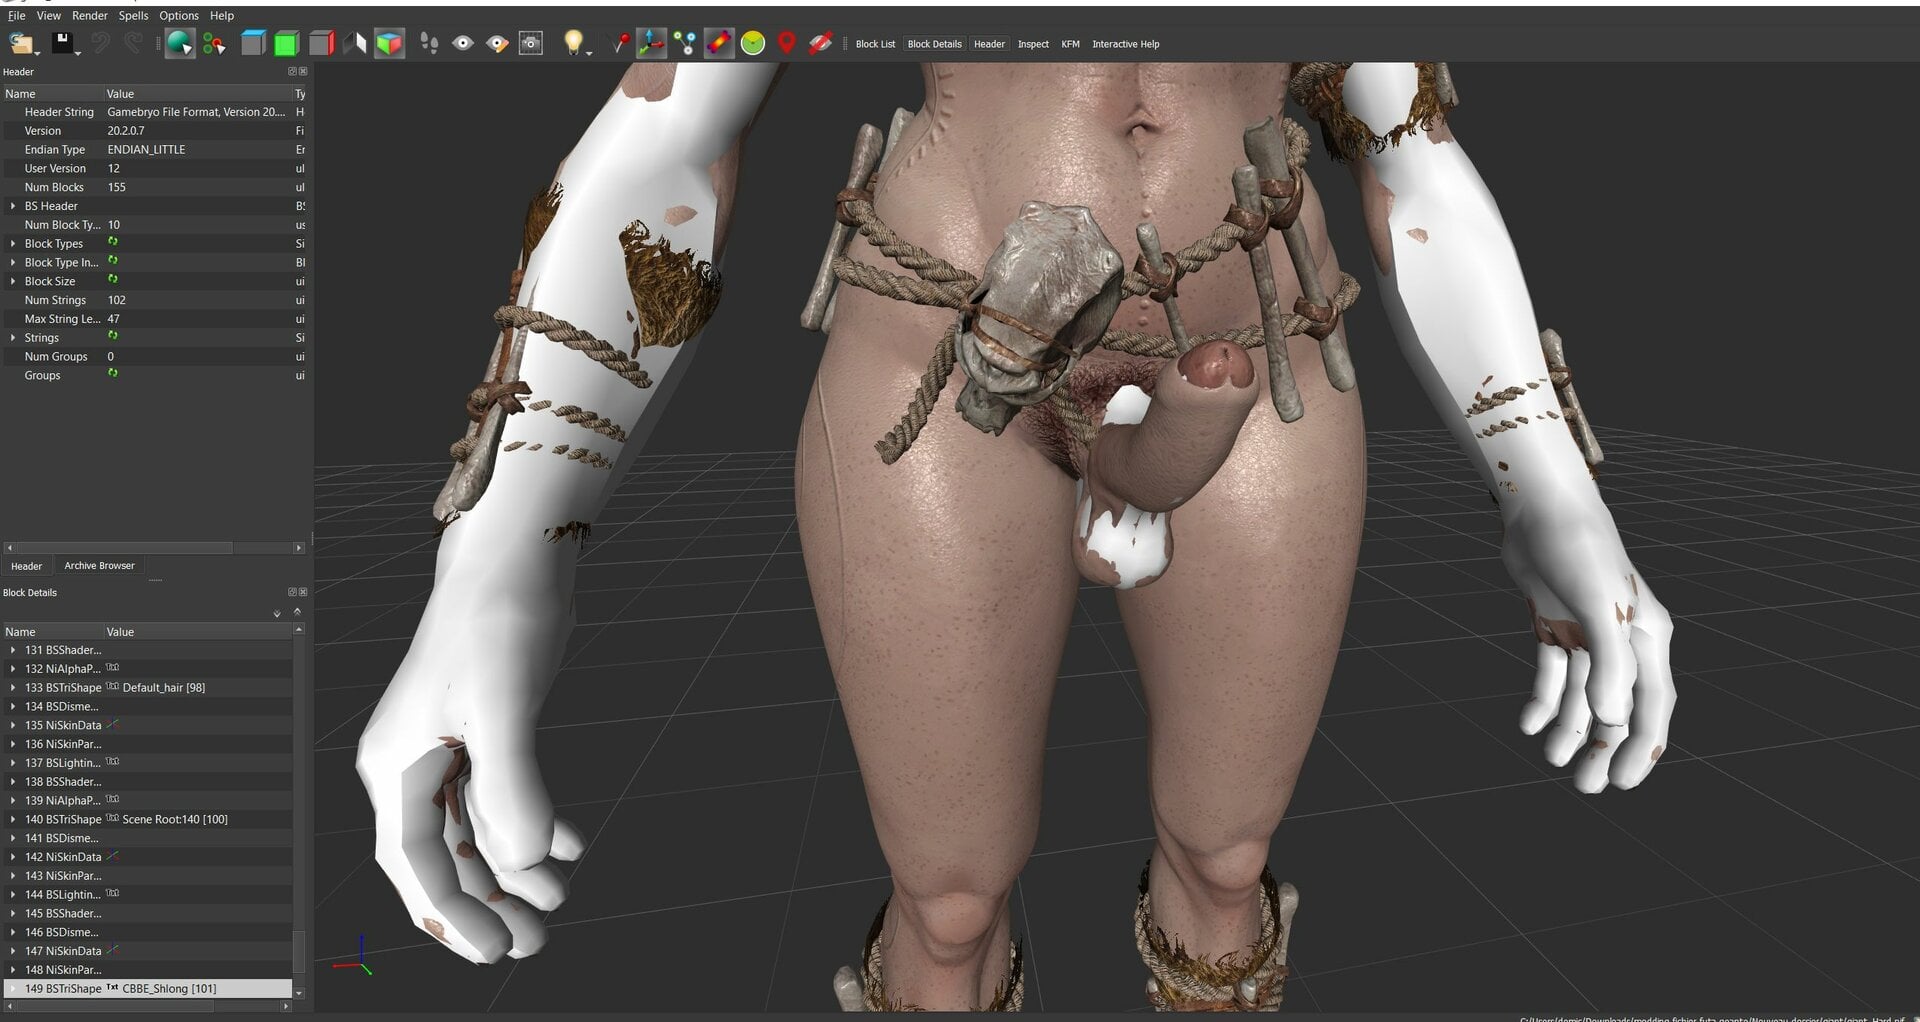
Task: Open the File menu
Action: pos(17,15)
